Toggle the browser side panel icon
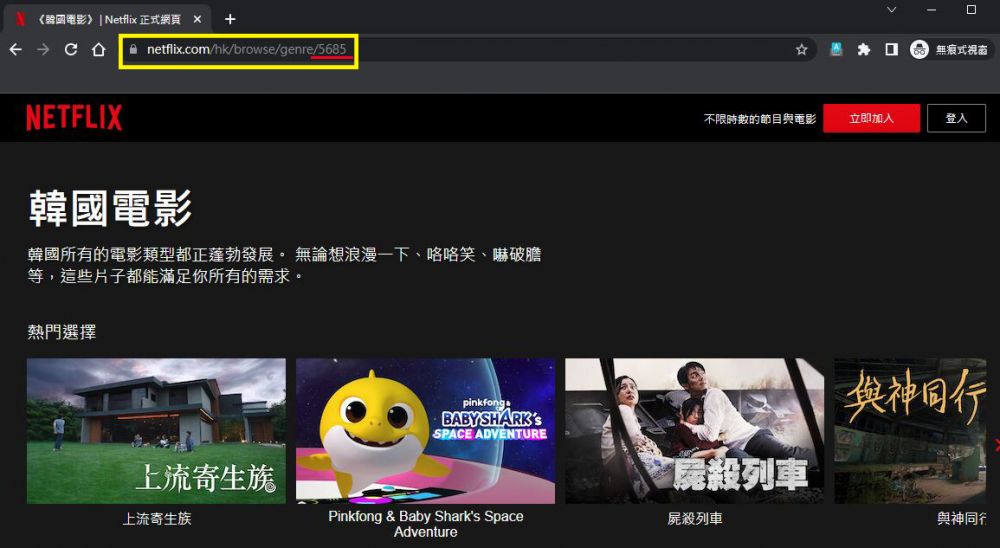Image resolution: width=1000 pixels, height=548 pixels. [x=892, y=49]
